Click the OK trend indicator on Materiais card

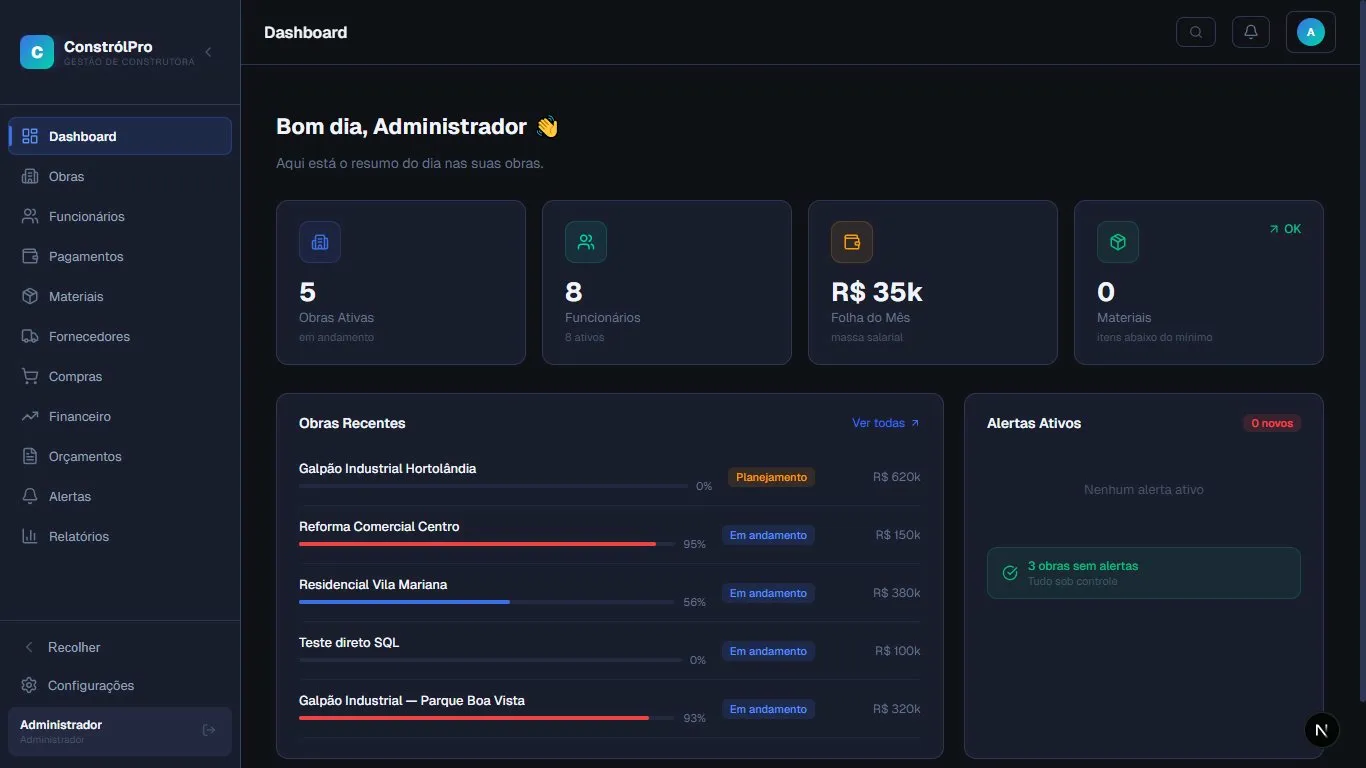1285,229
